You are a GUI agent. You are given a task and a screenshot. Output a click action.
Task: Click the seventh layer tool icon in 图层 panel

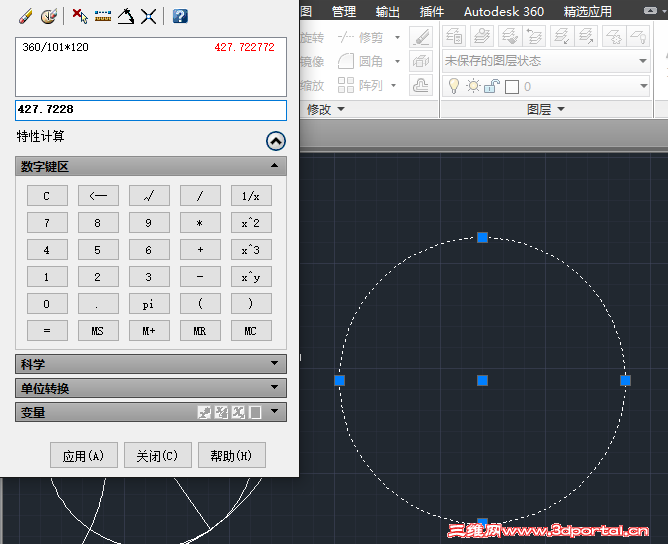pyautogui.click(x=614, y=36)
